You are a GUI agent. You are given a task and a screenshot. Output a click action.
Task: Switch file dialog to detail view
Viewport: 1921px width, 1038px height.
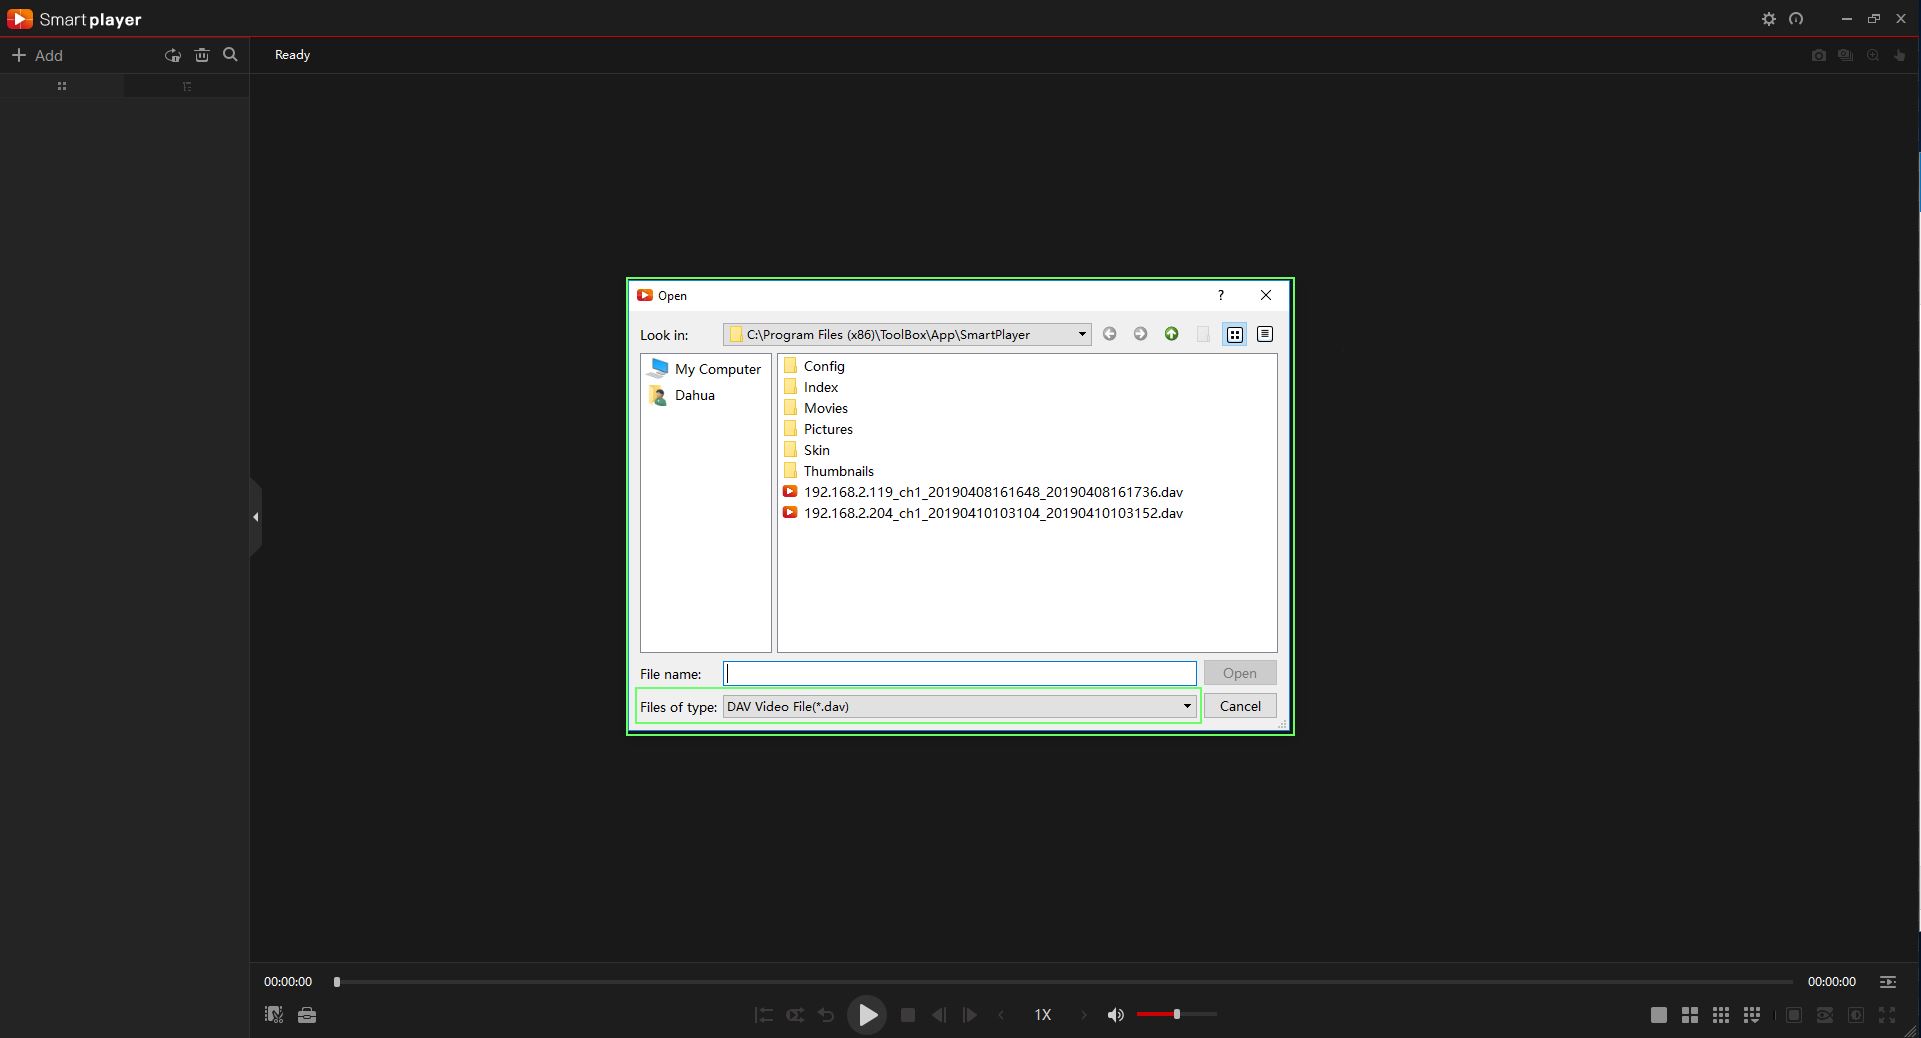tap(1265, 334)
